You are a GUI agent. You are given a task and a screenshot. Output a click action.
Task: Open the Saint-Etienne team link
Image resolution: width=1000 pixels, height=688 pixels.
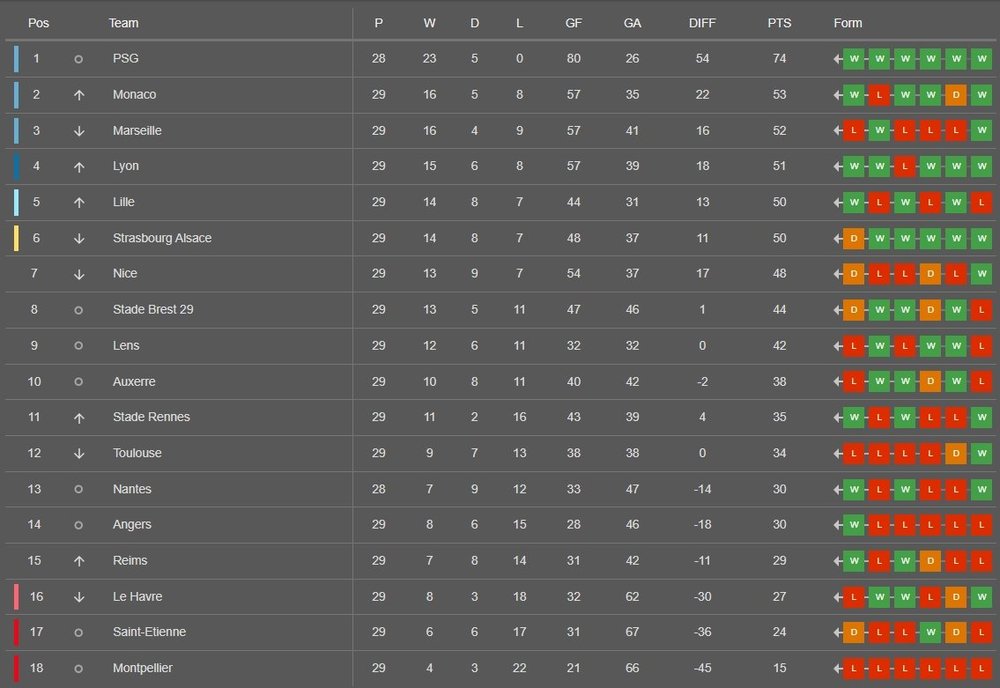149,632
